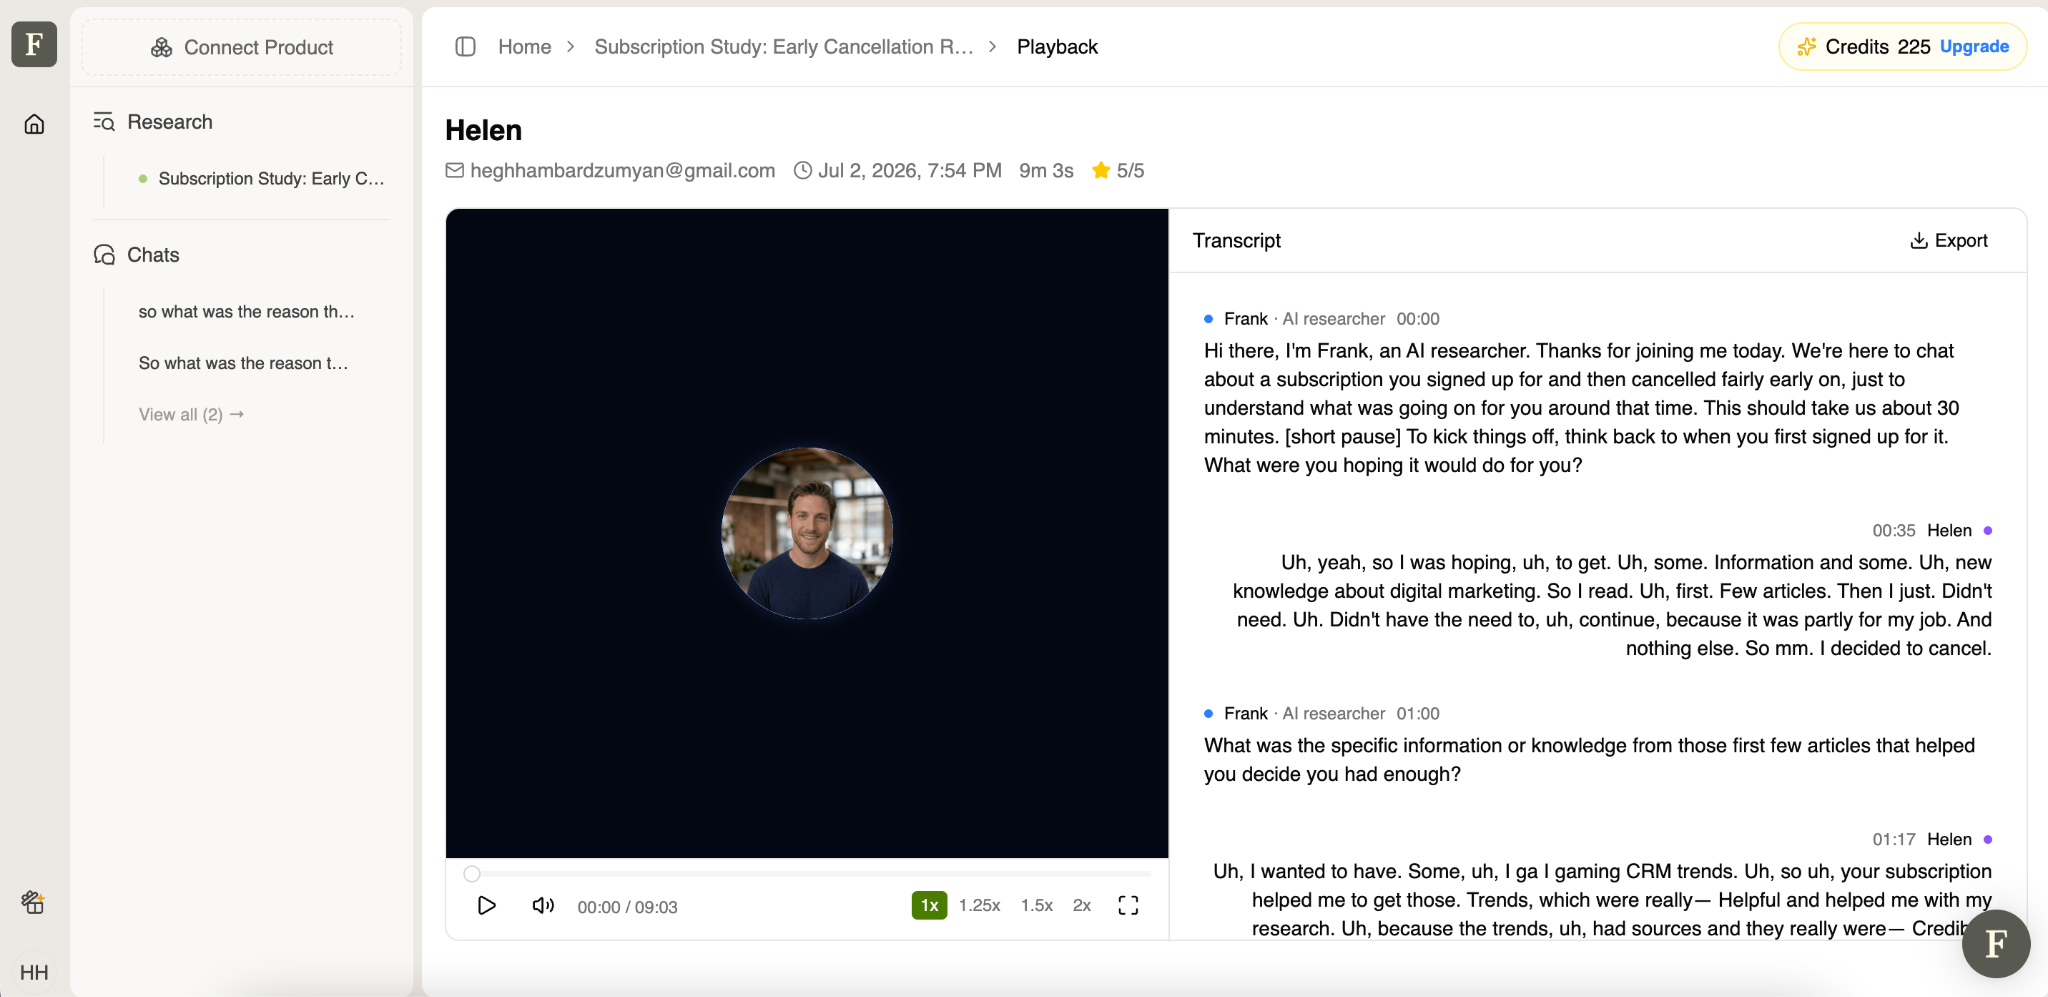Click Helen's email address
The height and width of the screenshot is (997, 2048).
tap(623, 171)
